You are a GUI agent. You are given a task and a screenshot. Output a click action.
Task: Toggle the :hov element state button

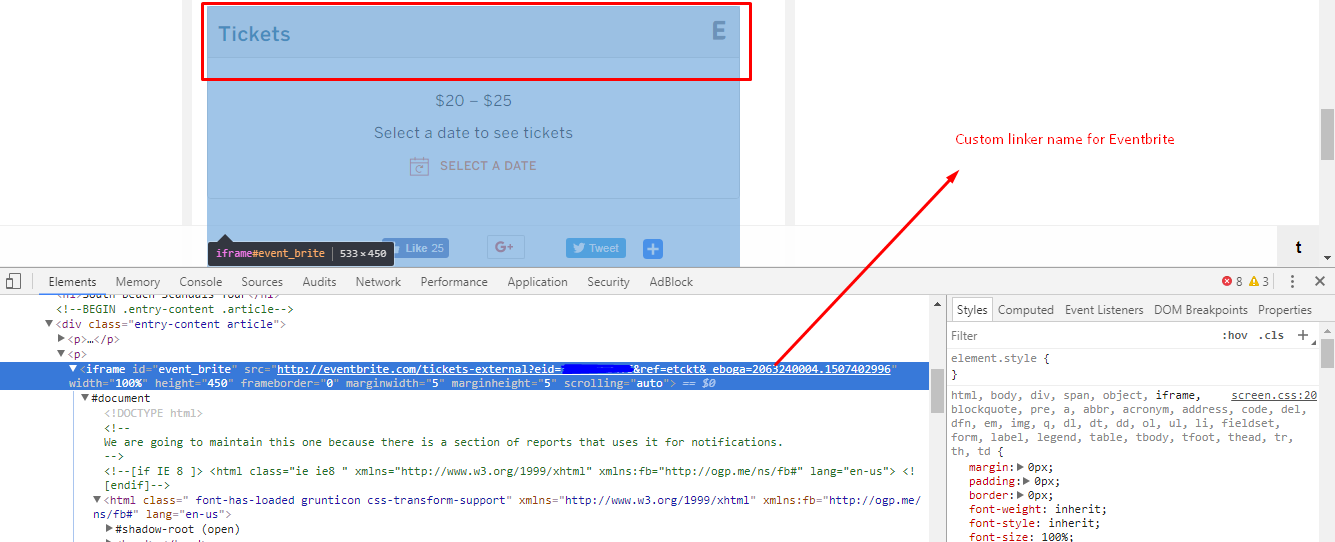tap(1234, 335)
